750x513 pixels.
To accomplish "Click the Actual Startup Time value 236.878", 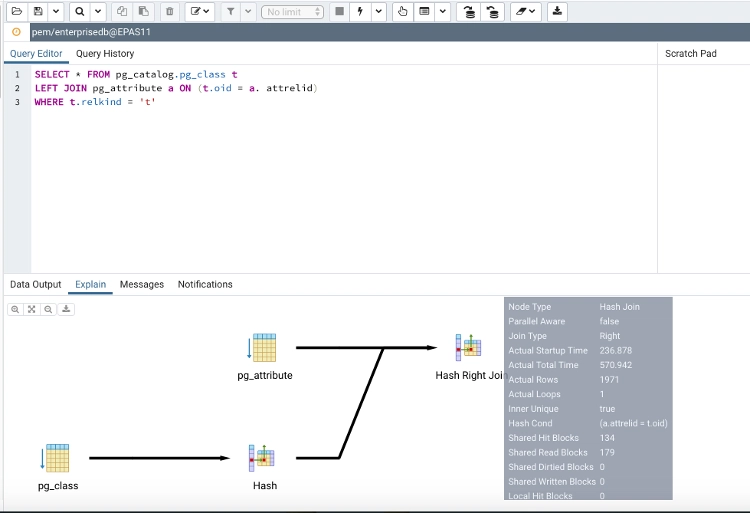I will pyautogui.click(x=616, y=350).
